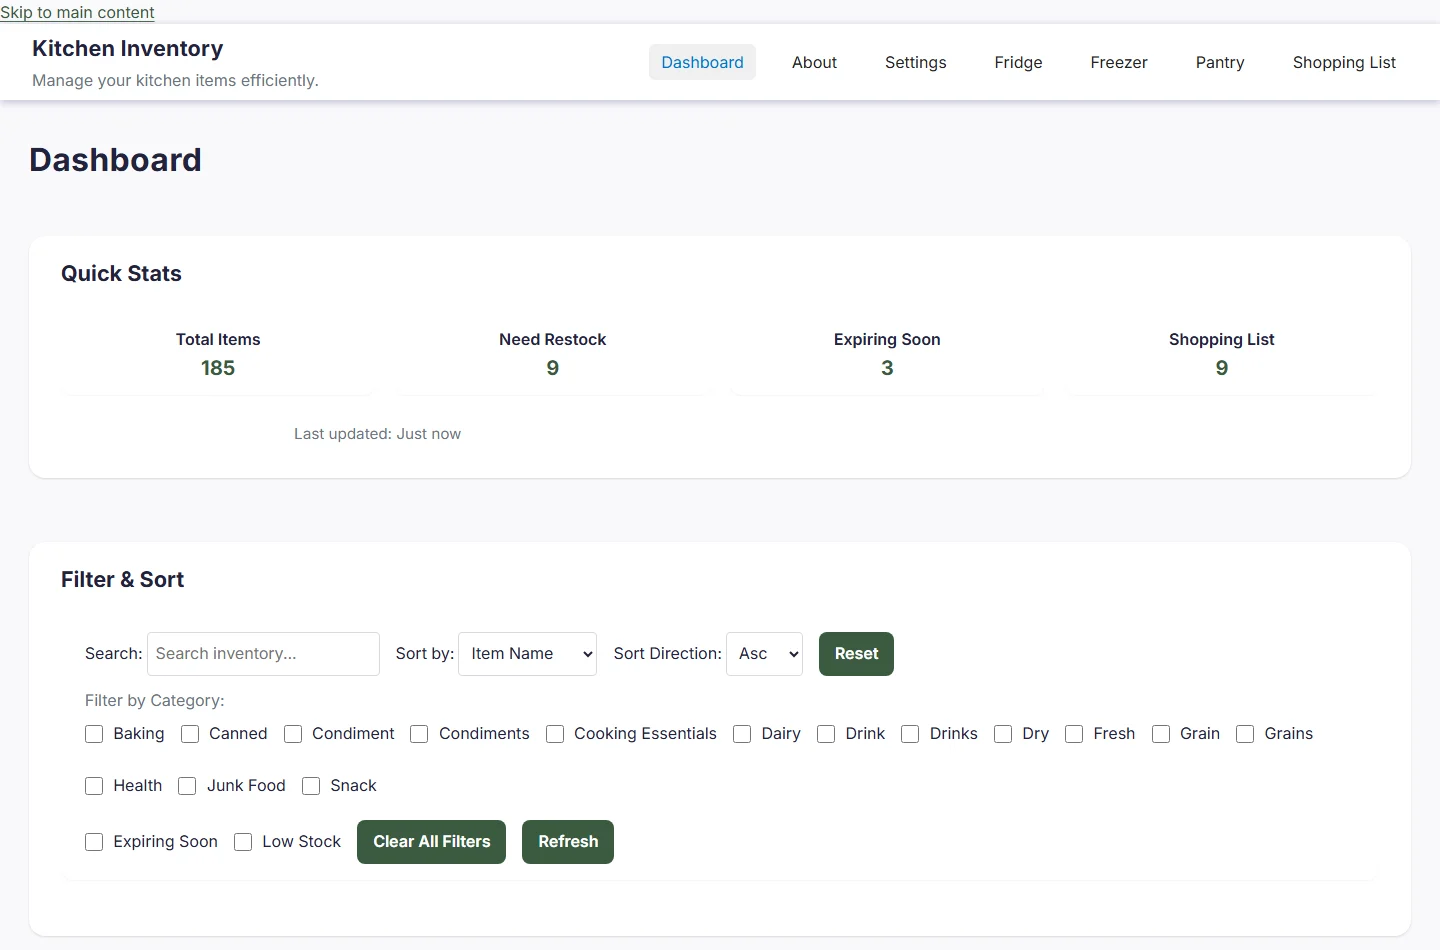The height and width of the screenshot is (950, 1440).
Task: Enable the Low Stock filter checkbox
Action: (243, 842)
